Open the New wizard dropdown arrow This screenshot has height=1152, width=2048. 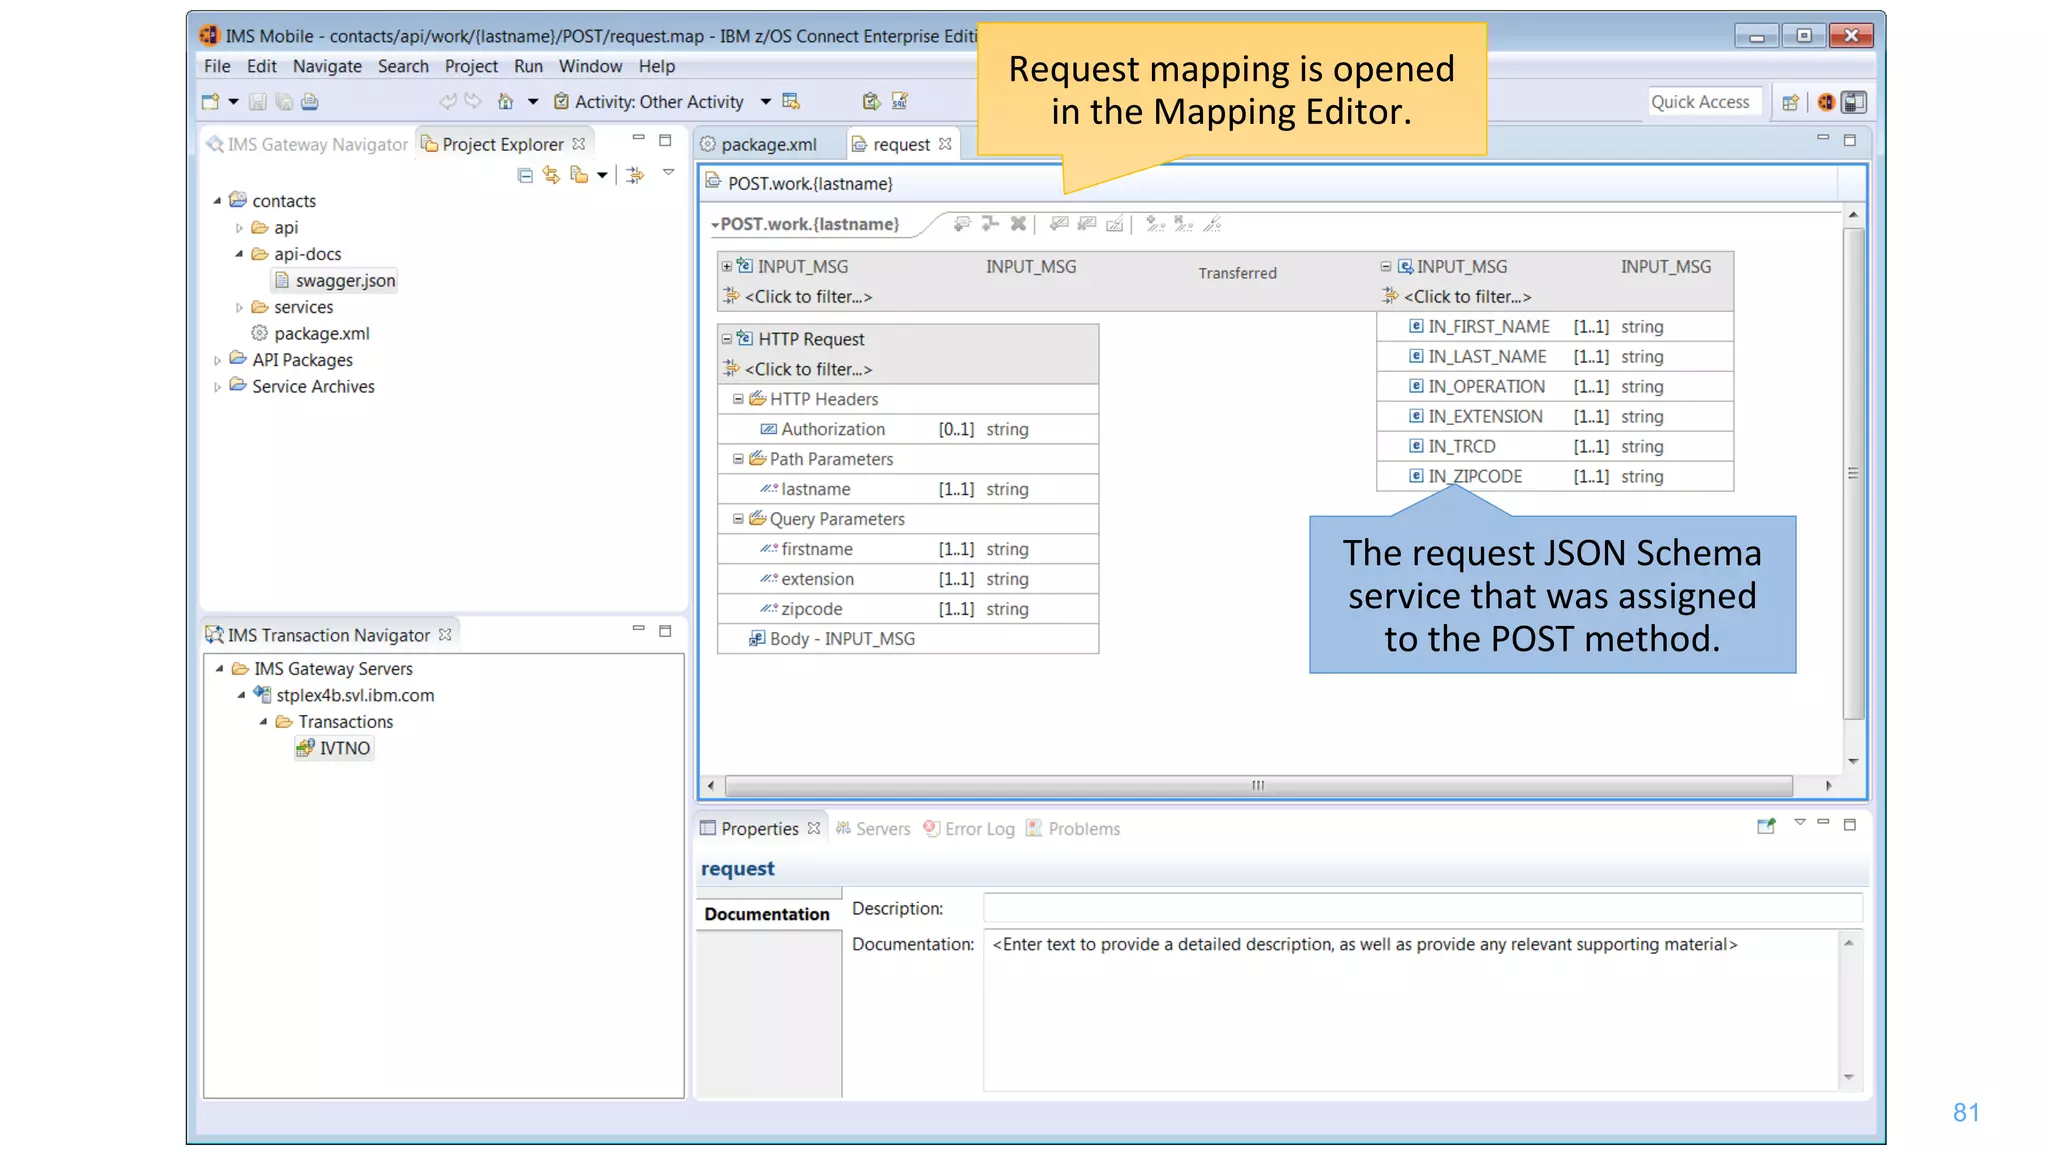233,101
